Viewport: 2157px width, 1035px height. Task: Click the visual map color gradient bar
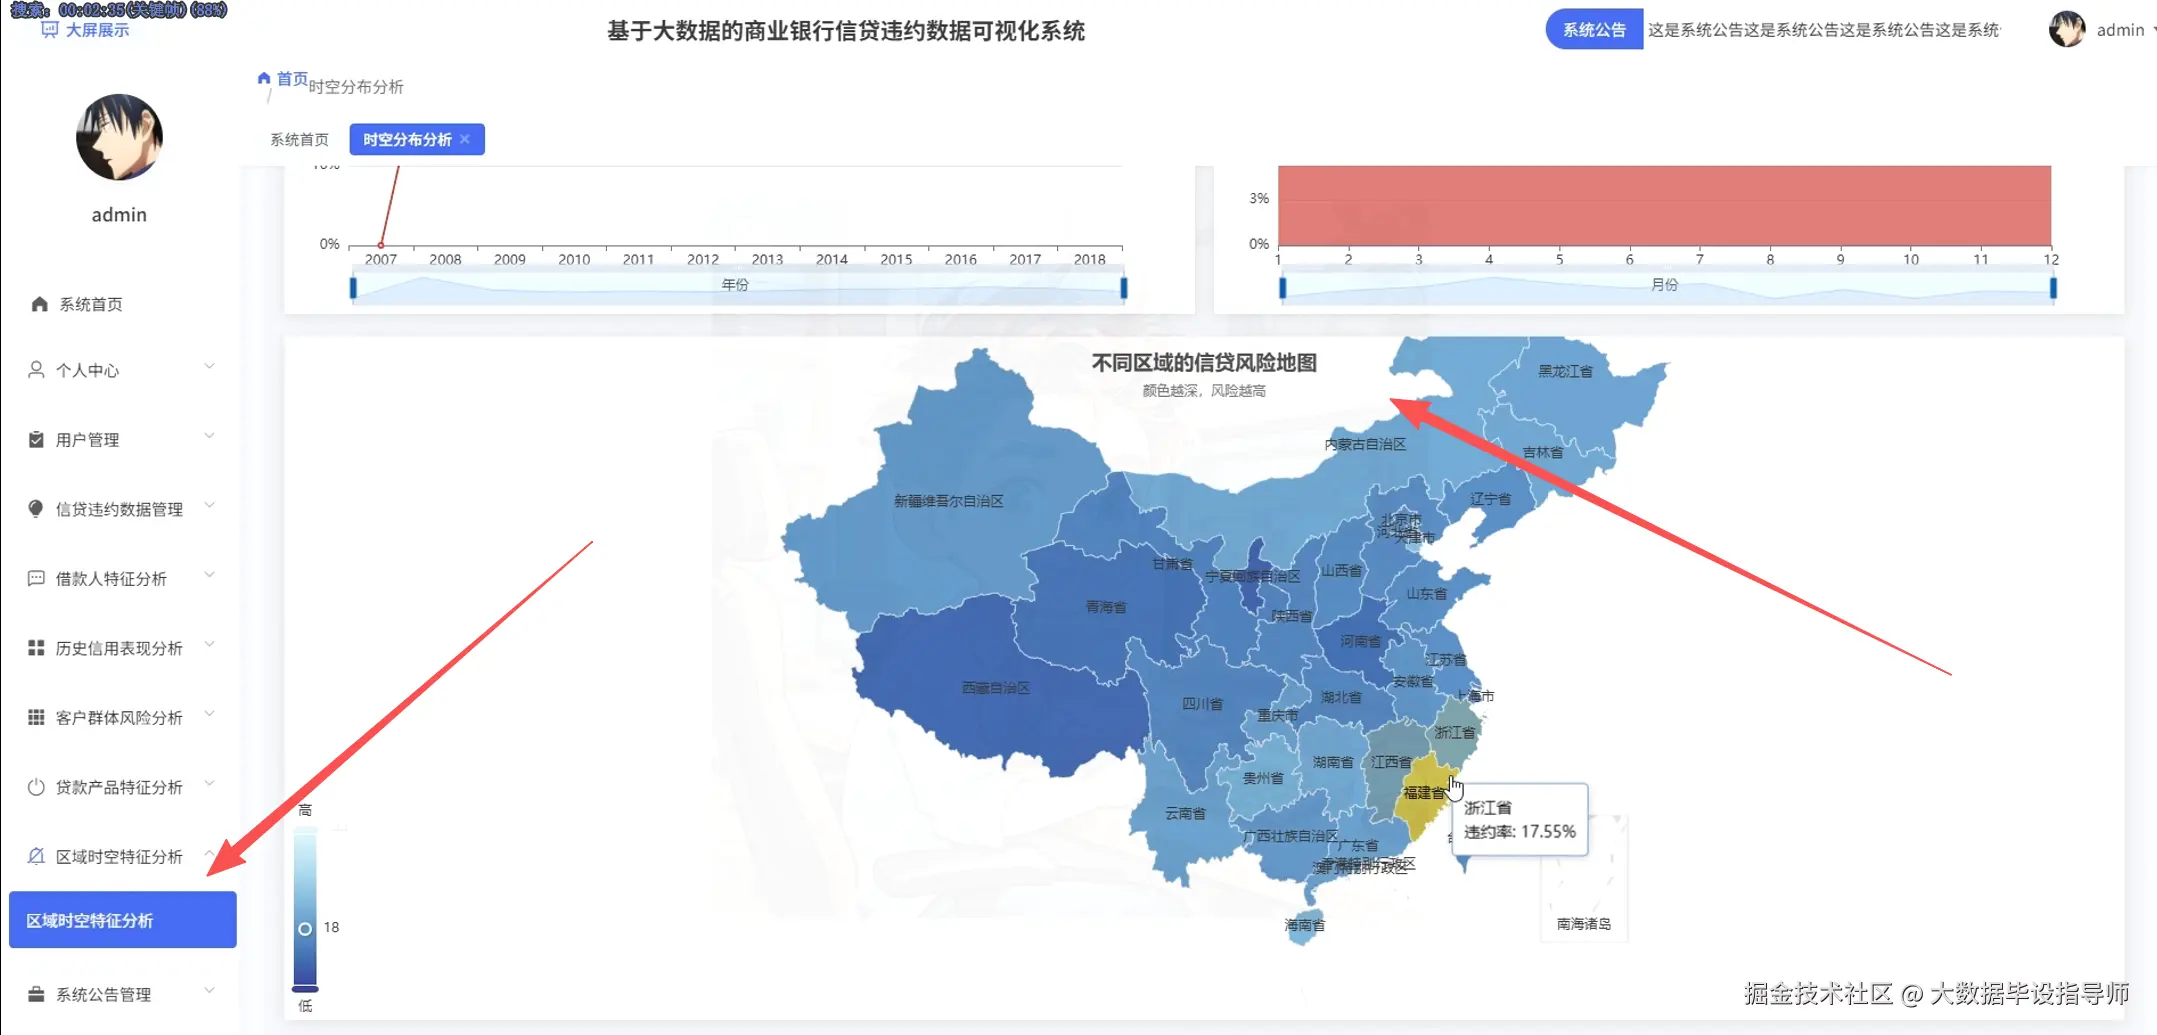(x=305, y=908)
